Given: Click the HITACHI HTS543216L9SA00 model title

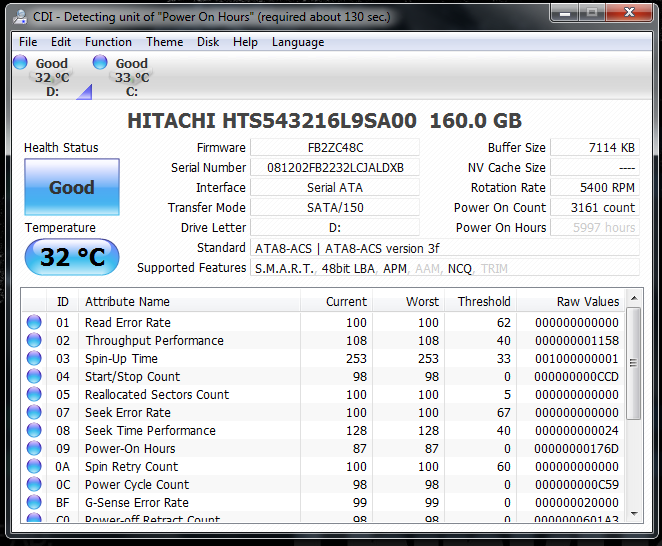Looking at the screenshot, I should [272, 121].
